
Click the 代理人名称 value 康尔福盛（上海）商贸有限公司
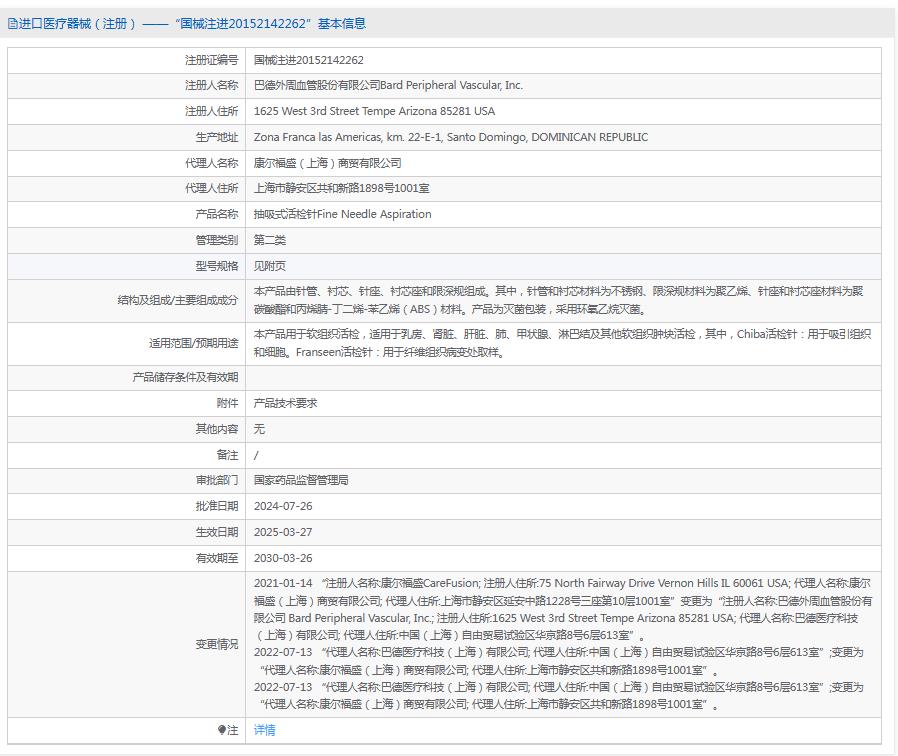pos(327,163)
